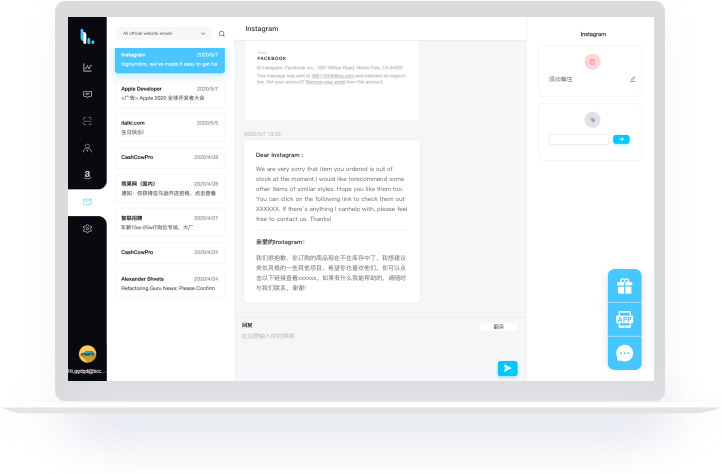Open the Apple Developer email

[x=170, y=94]
